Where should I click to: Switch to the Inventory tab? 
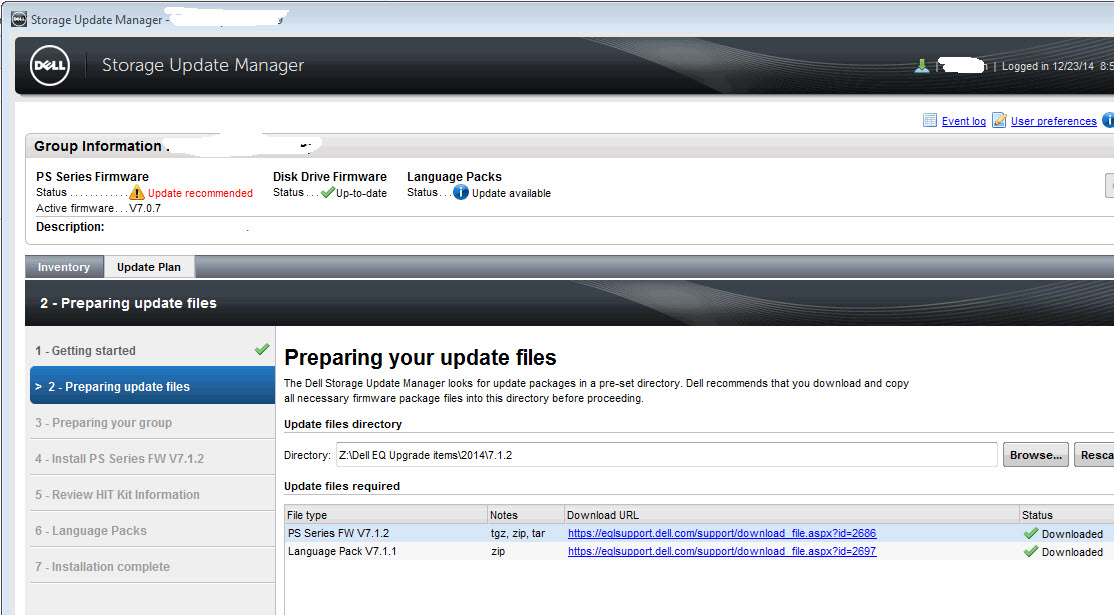[x=64, y=267]
